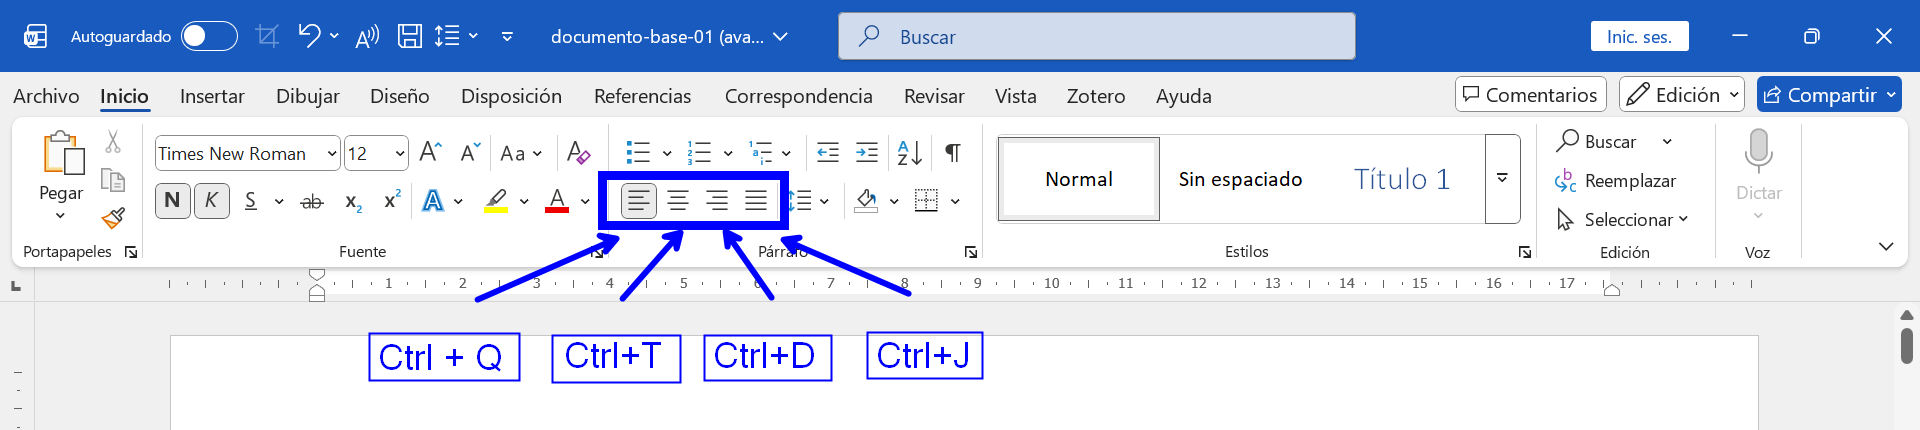Expand the styles gallery
Screen dimensions: 1920x430
[1502, 178]
